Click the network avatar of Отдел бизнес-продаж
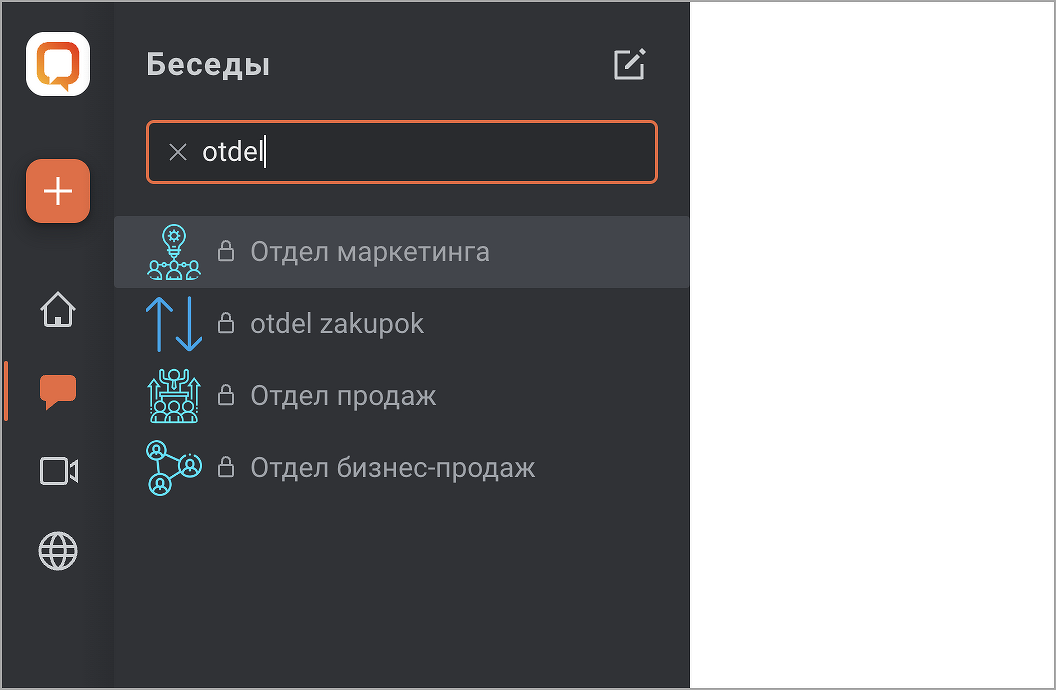This screenshot has width=1056, height=690. (174, 468)
